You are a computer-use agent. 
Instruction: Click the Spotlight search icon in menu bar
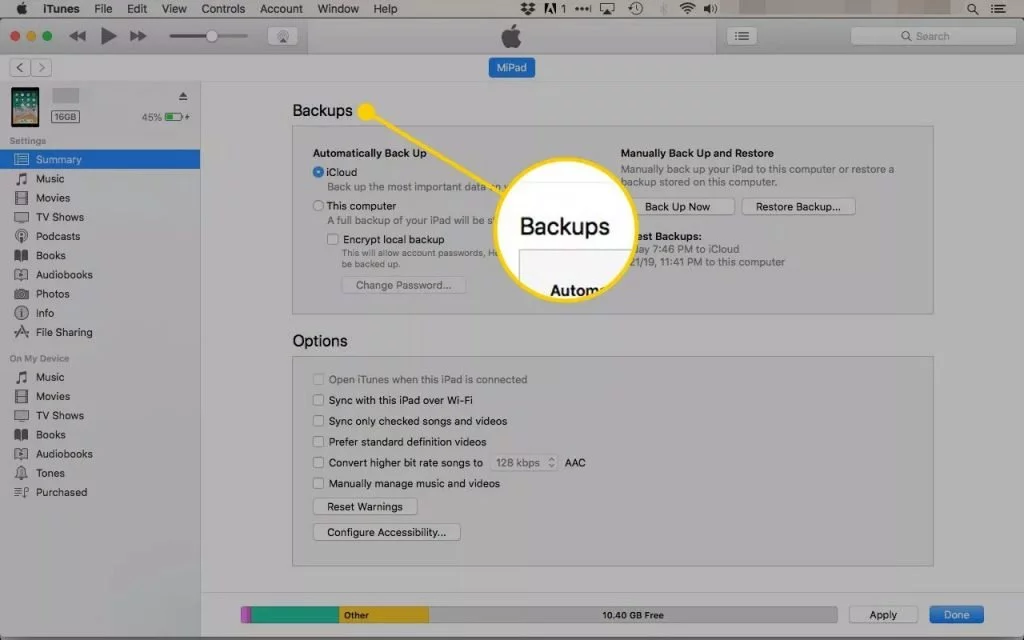973,9
